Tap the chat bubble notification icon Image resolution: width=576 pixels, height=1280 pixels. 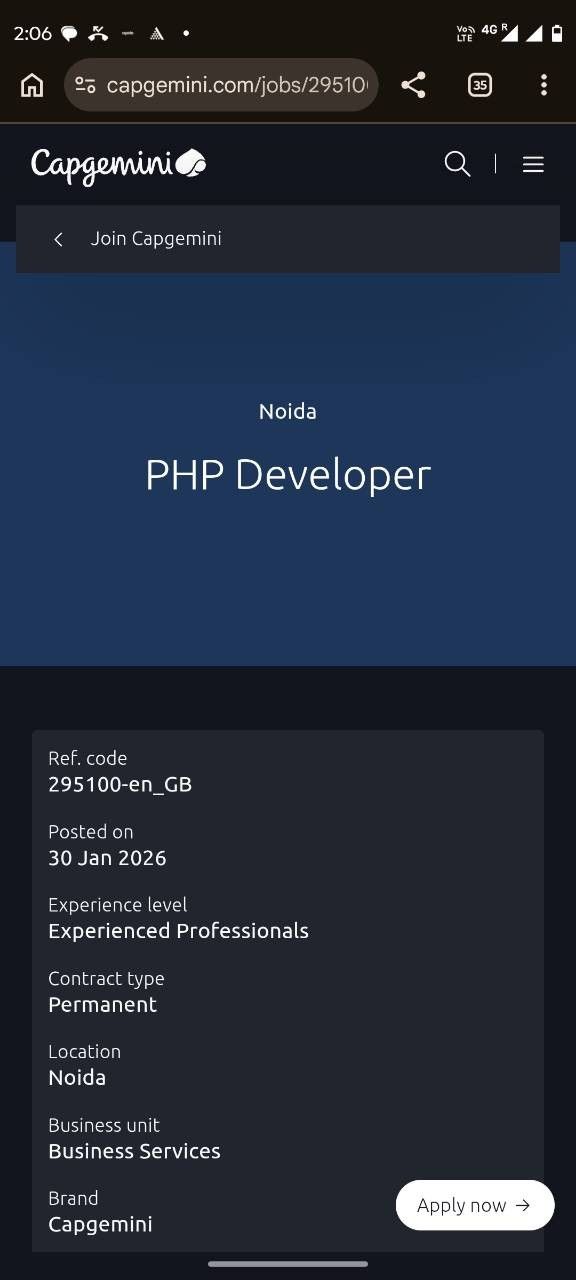(x=69, y=33)
